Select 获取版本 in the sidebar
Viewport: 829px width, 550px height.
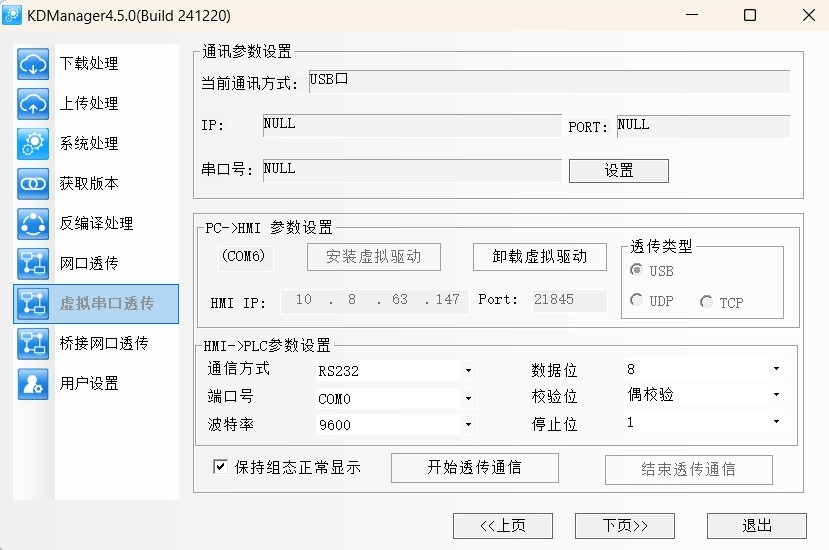point(89,183)
